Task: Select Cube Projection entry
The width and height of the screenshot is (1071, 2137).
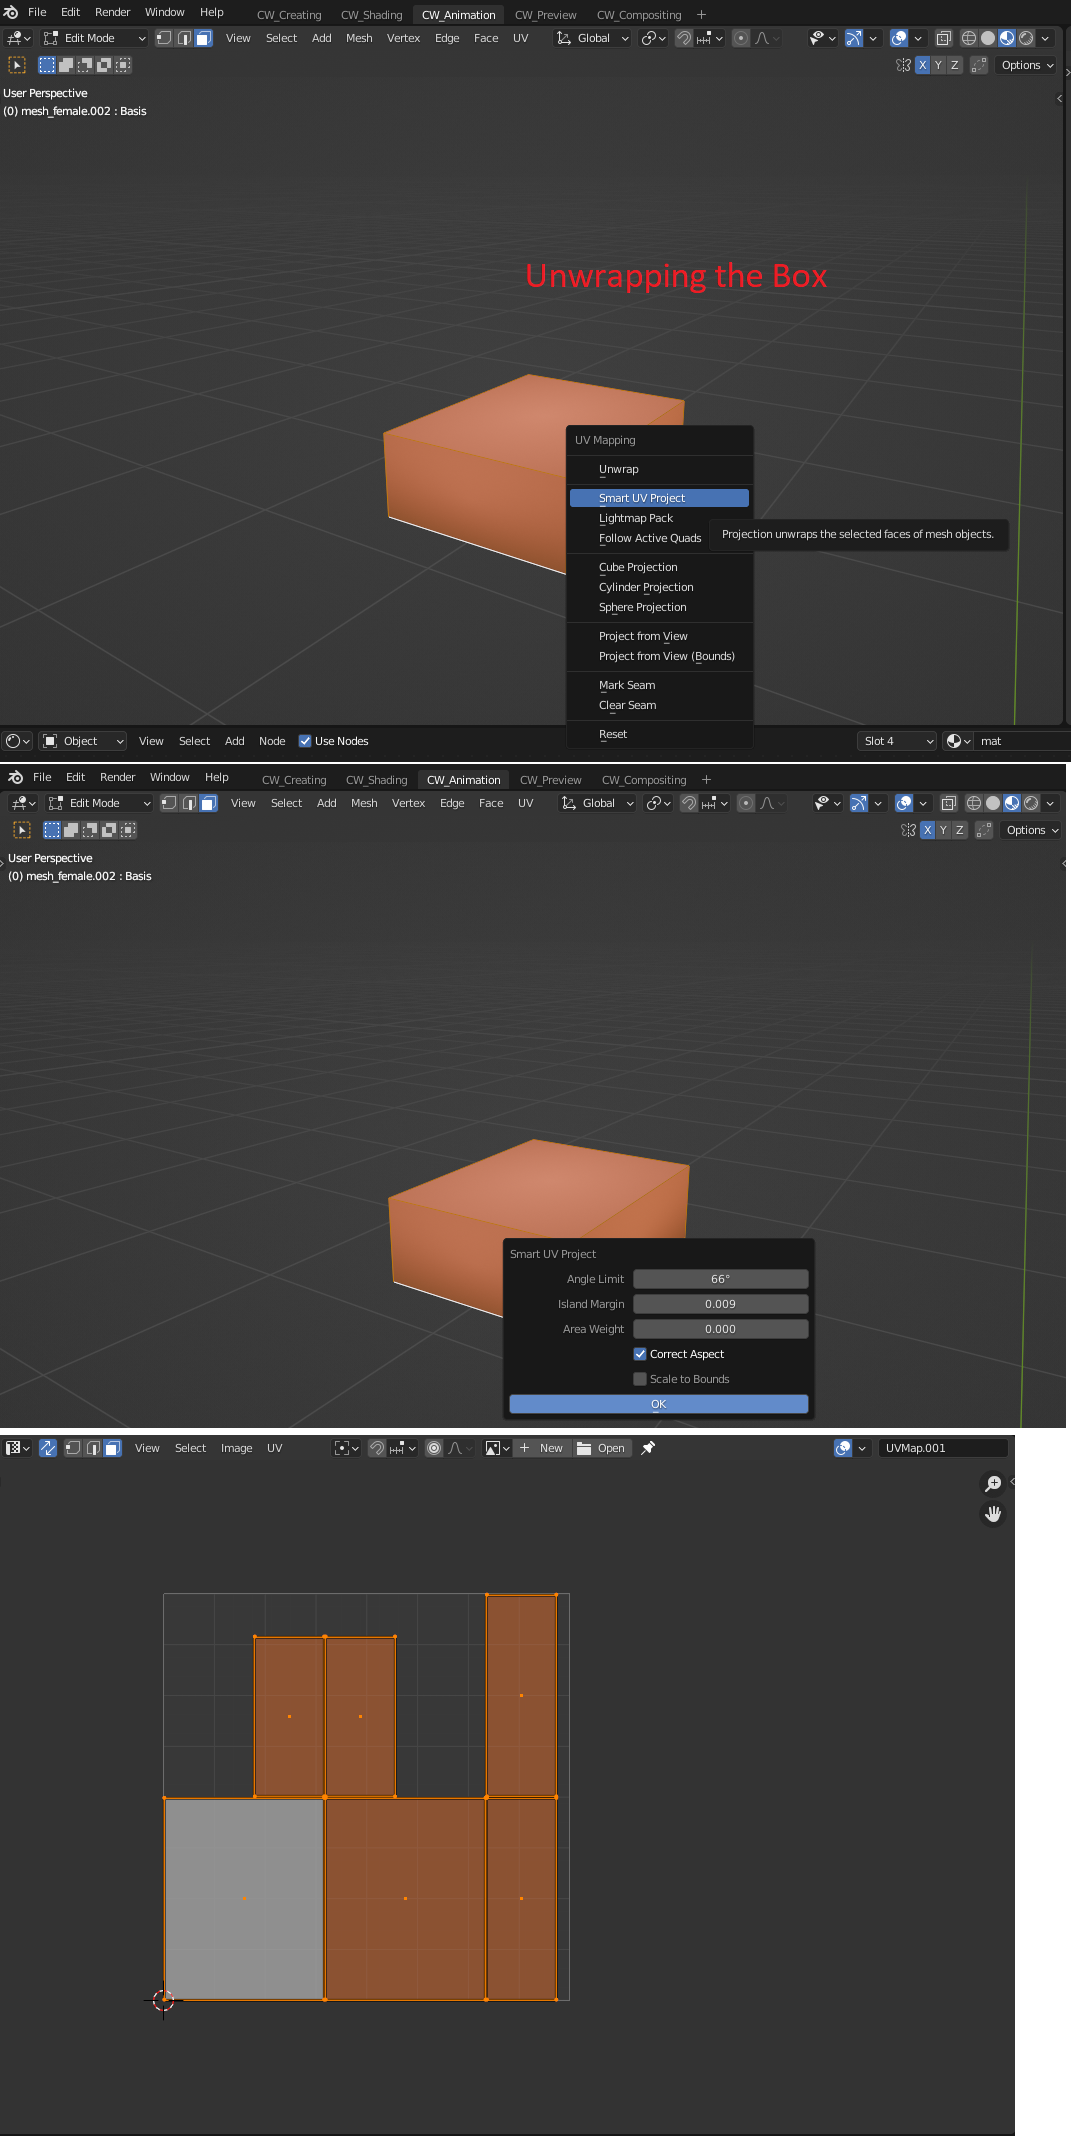Action: [659, 567]
